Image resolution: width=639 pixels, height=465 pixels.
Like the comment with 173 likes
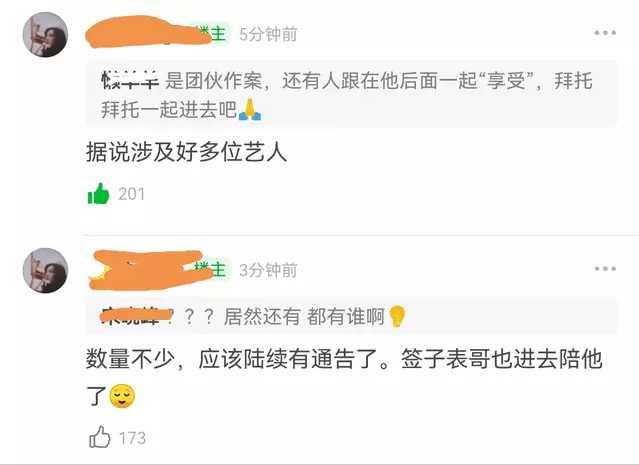(x=99, y=437)
